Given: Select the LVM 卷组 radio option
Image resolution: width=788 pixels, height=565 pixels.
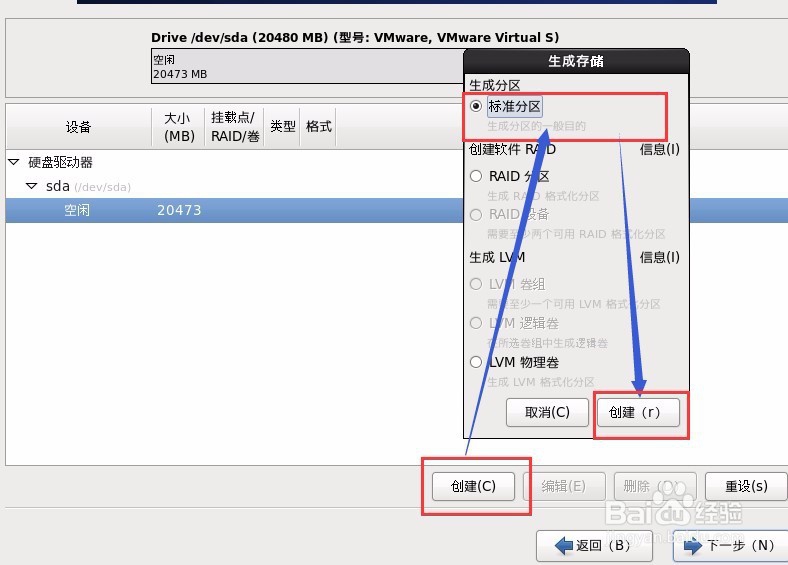Looking at the screenshot, I should click(475, 284).
